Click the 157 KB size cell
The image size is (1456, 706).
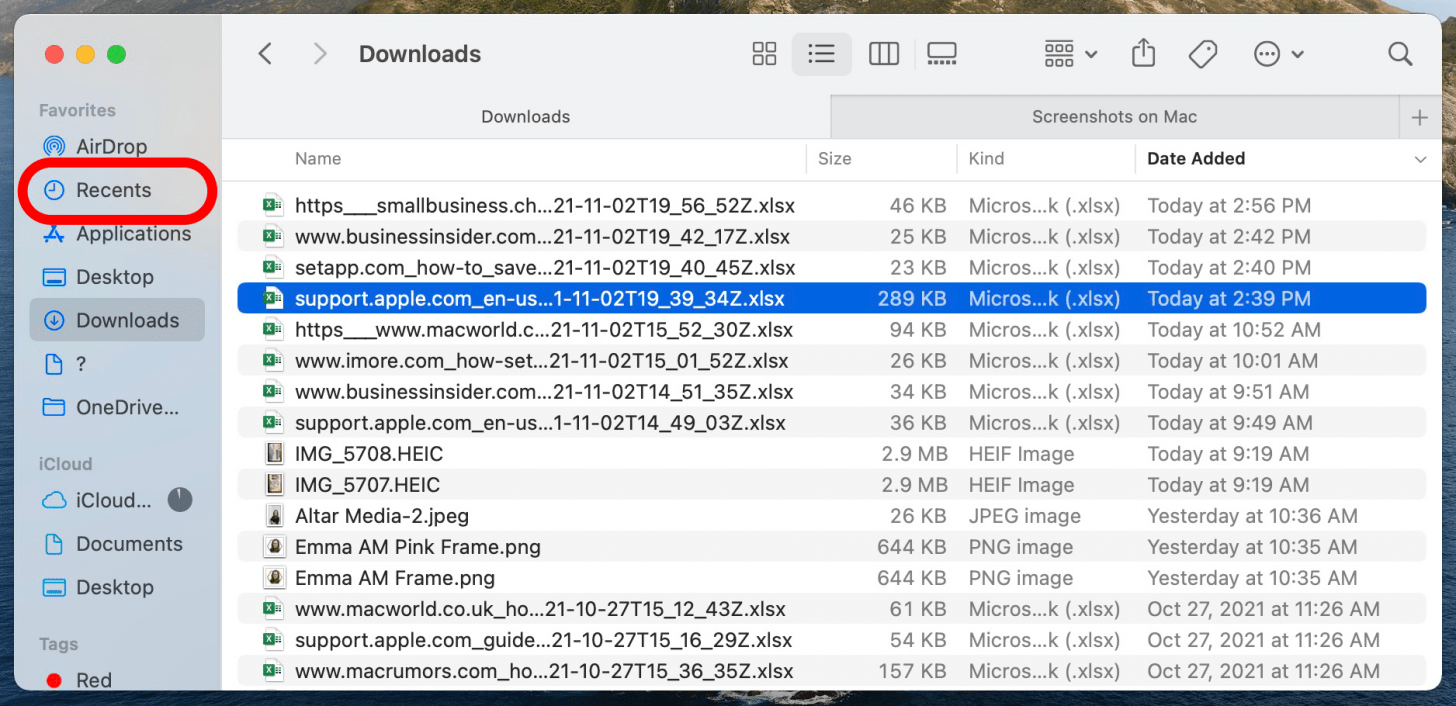912,671
